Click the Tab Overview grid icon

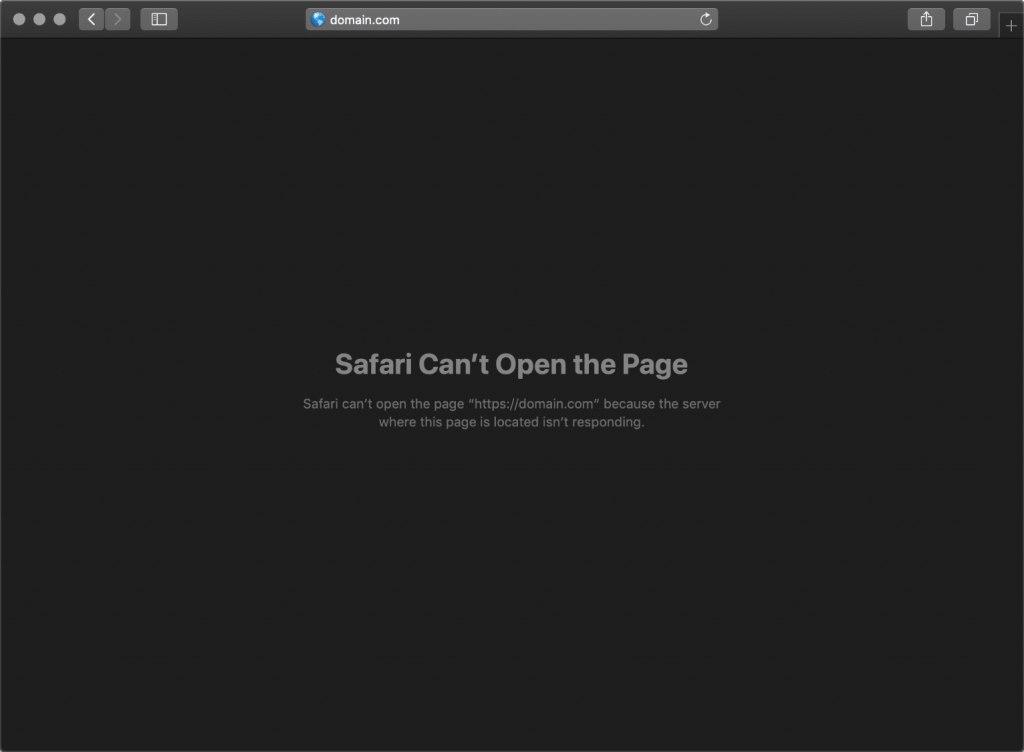(971, 18)
